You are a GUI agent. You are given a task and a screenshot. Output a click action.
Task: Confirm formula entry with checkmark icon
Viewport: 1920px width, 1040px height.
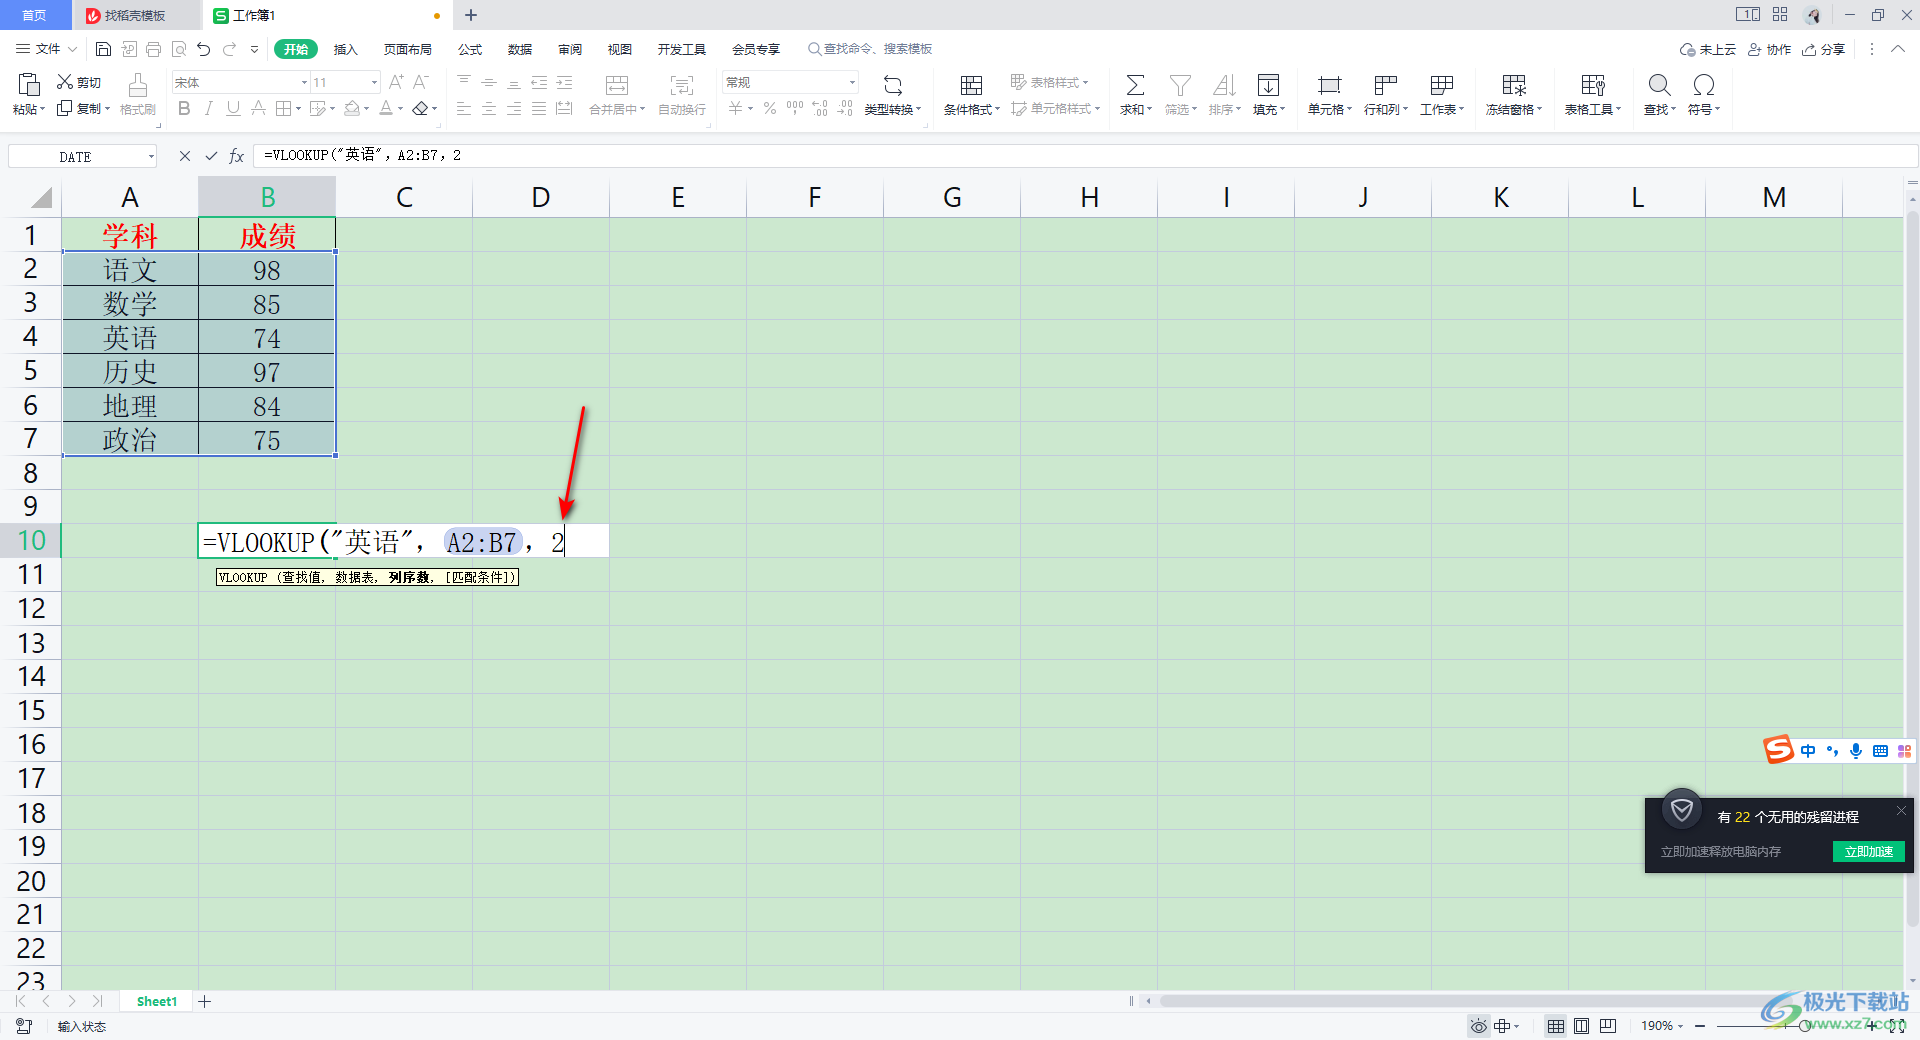point(211,156)
